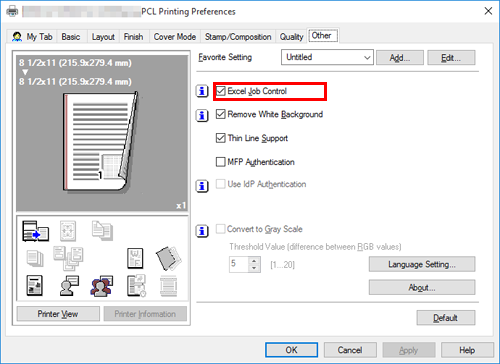
Task: Click the Add... button
Action: point(400,58)
